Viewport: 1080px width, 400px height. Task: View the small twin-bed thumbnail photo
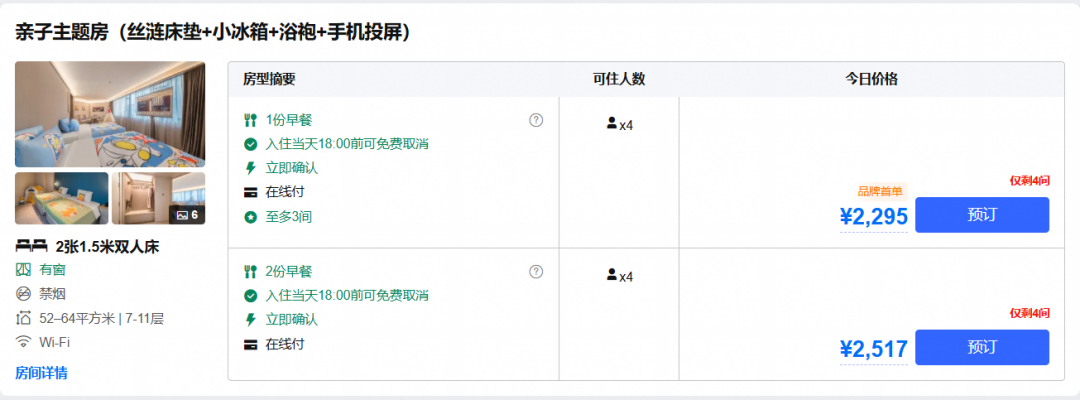point(62,198)
